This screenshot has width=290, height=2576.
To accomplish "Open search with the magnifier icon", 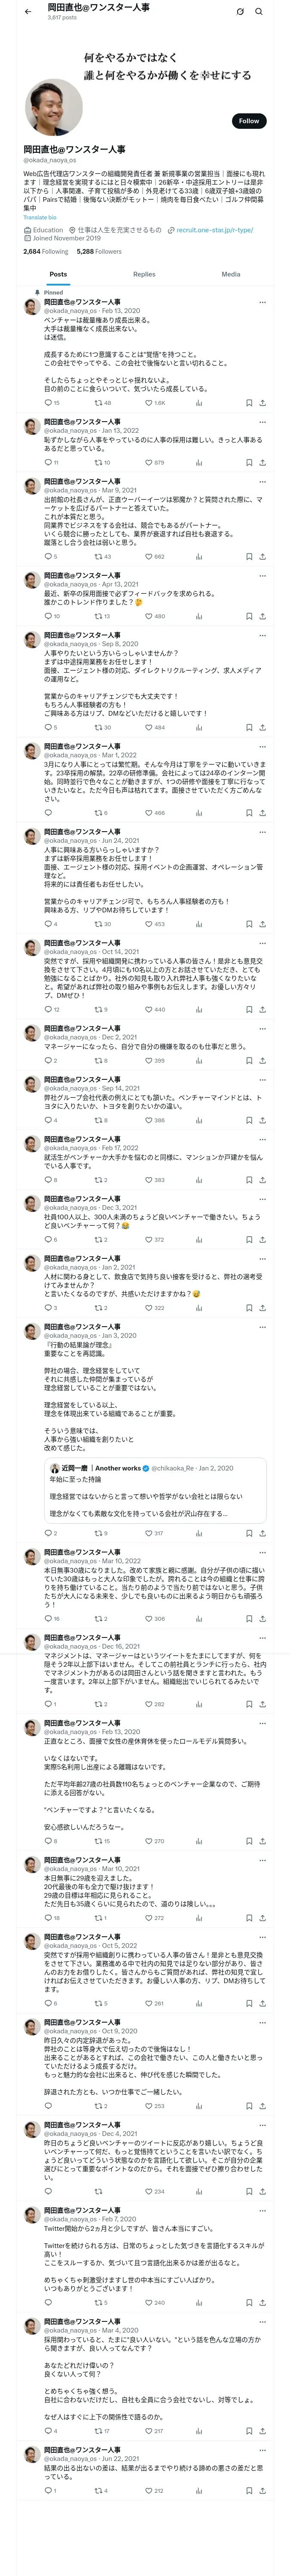I will [259, 12].
